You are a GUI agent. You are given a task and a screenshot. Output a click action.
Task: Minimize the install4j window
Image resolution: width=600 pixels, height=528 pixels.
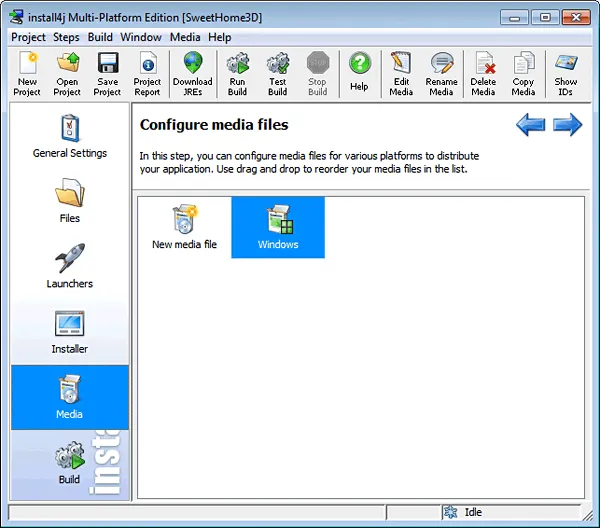point(514,18)
